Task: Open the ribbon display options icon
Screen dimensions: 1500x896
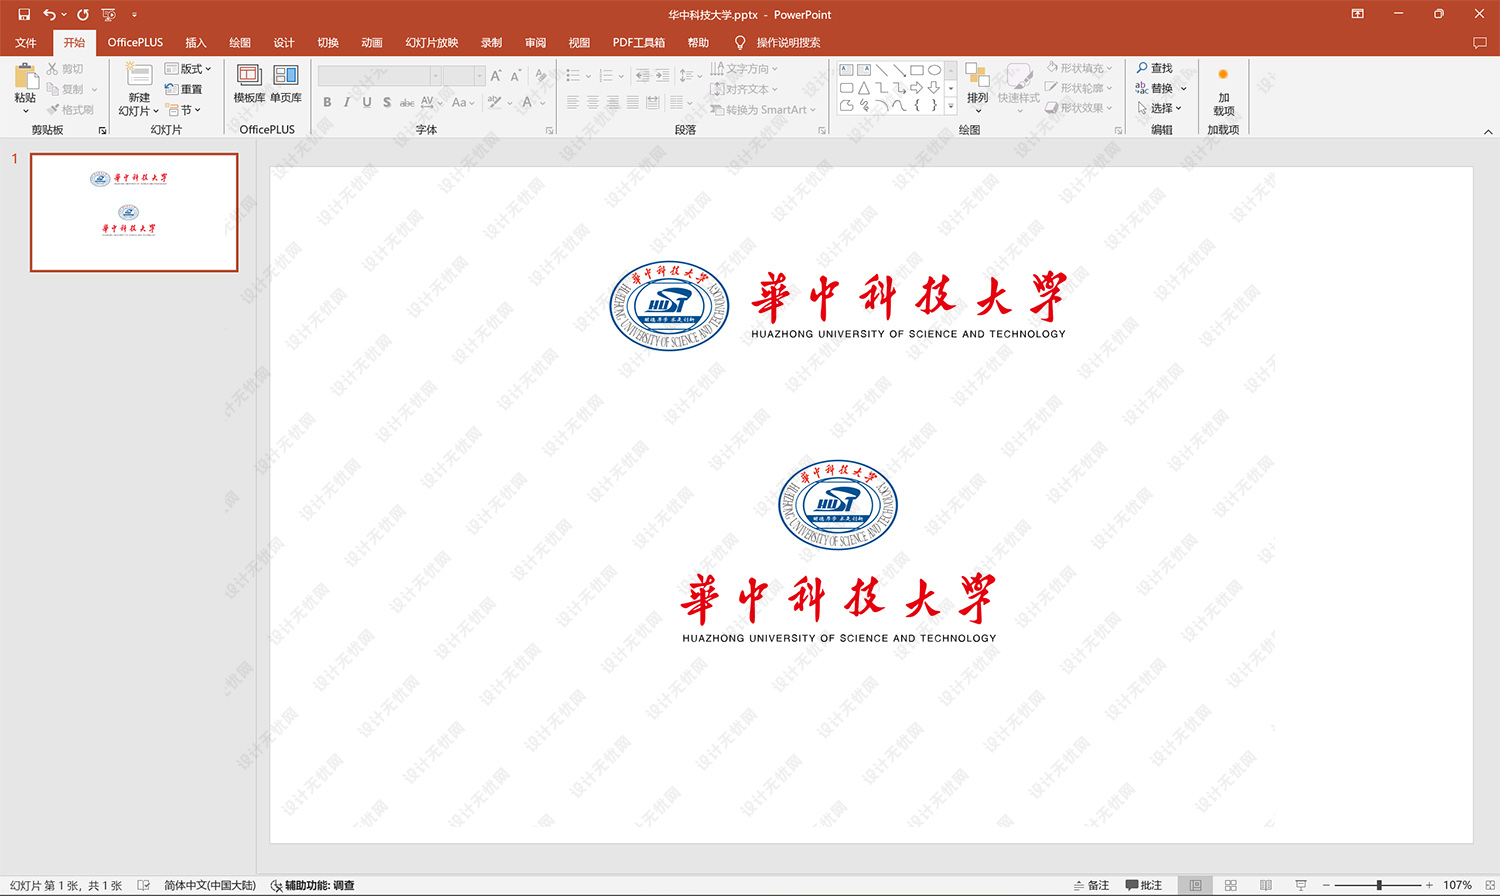Action: 1358,14
